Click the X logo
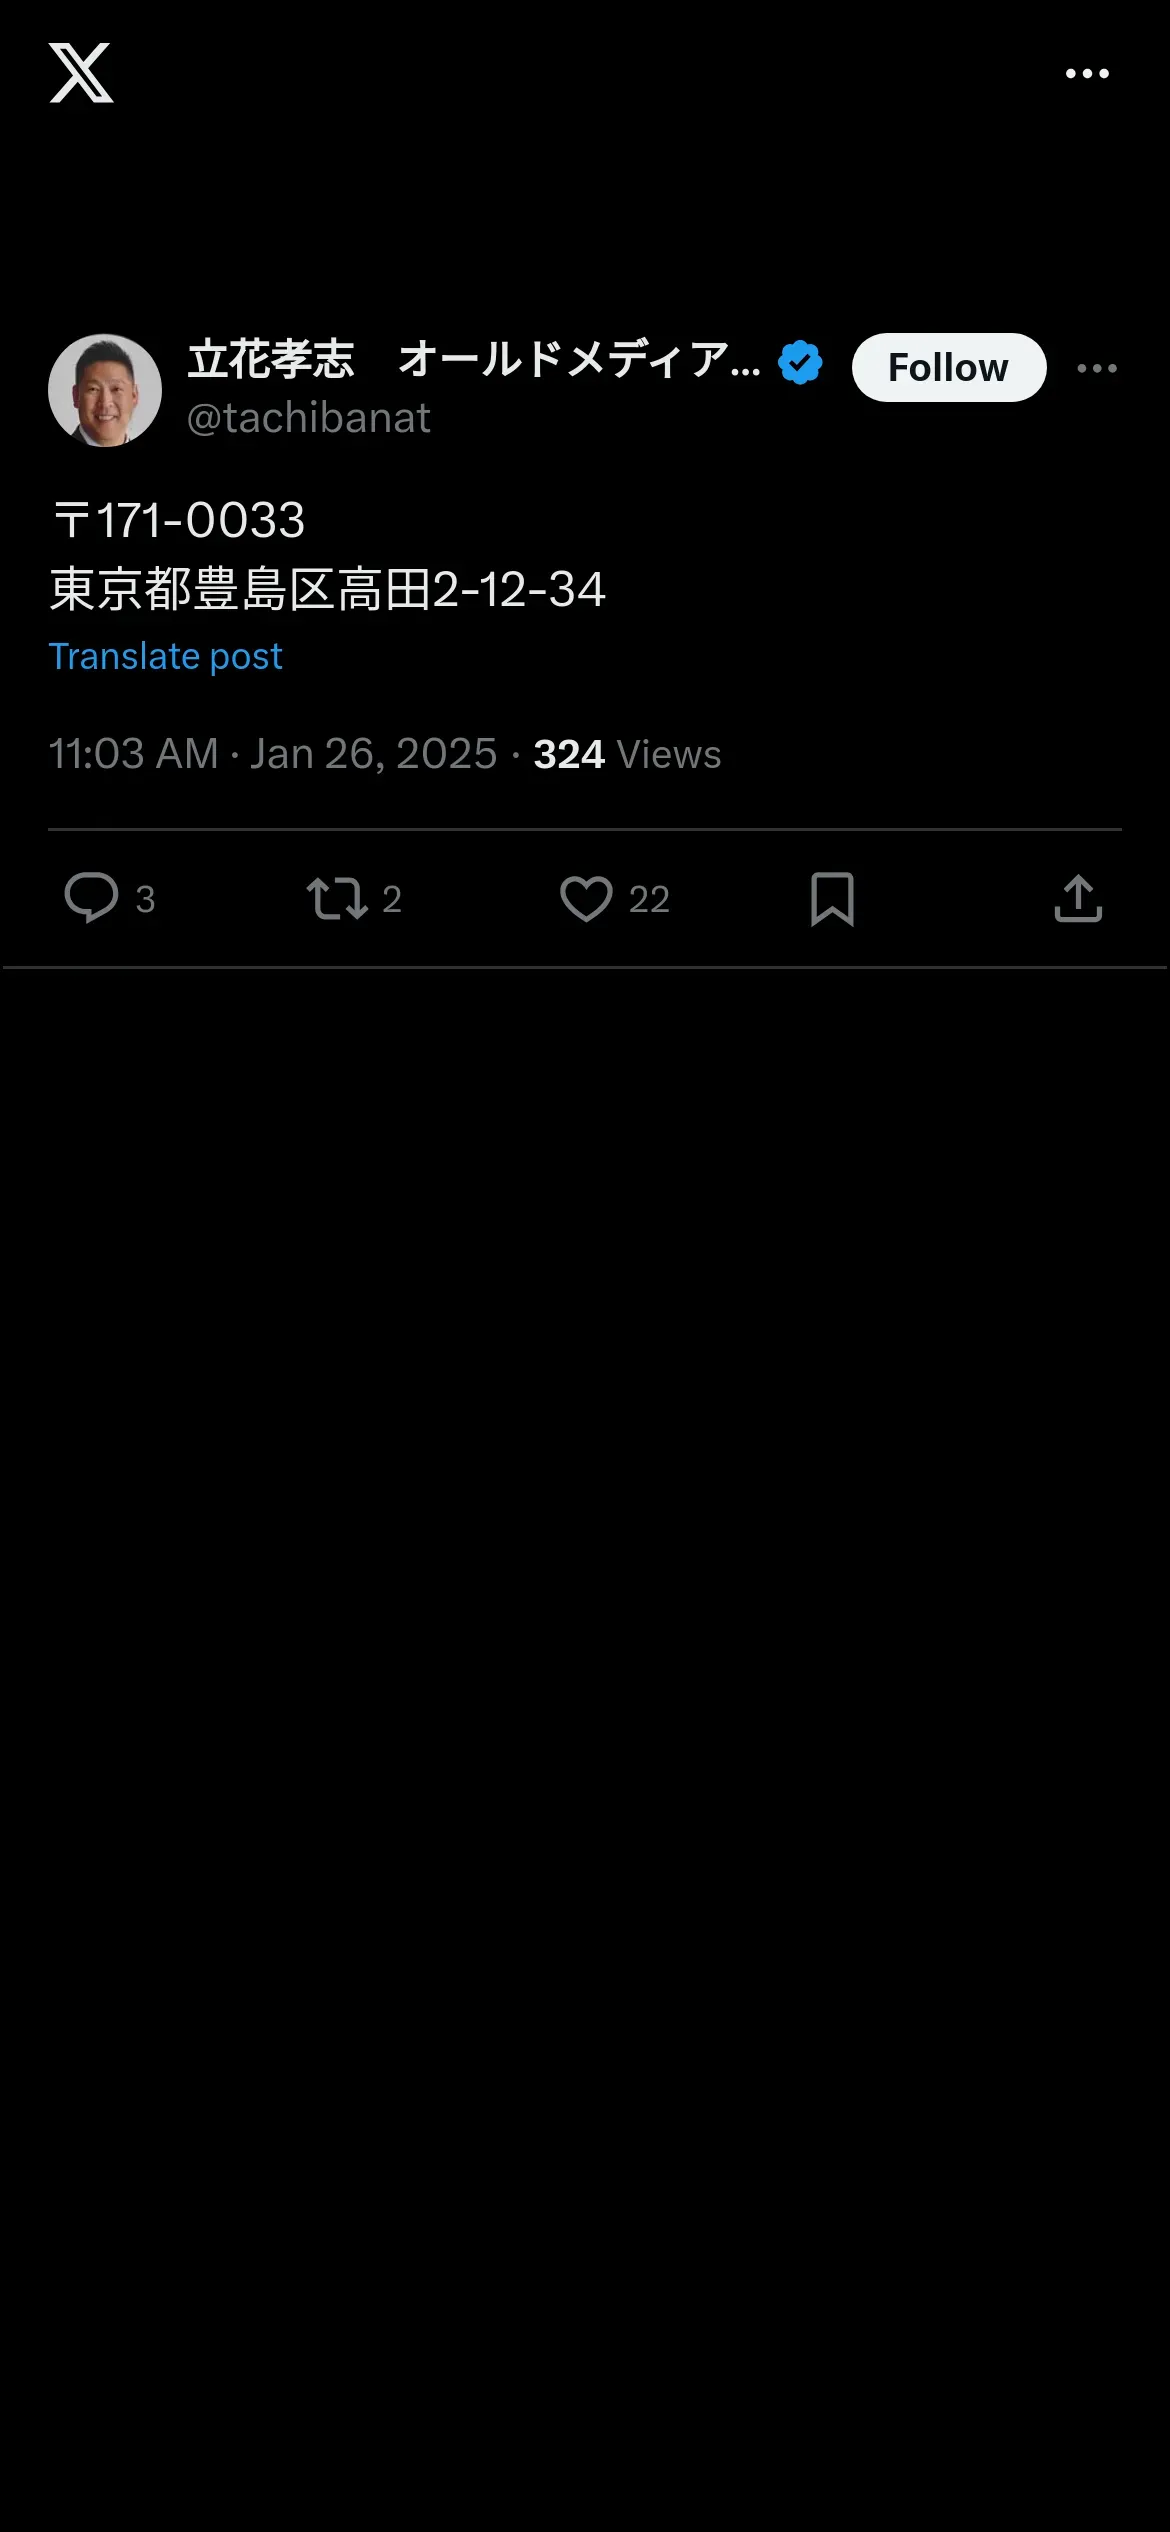 point(81,73)
